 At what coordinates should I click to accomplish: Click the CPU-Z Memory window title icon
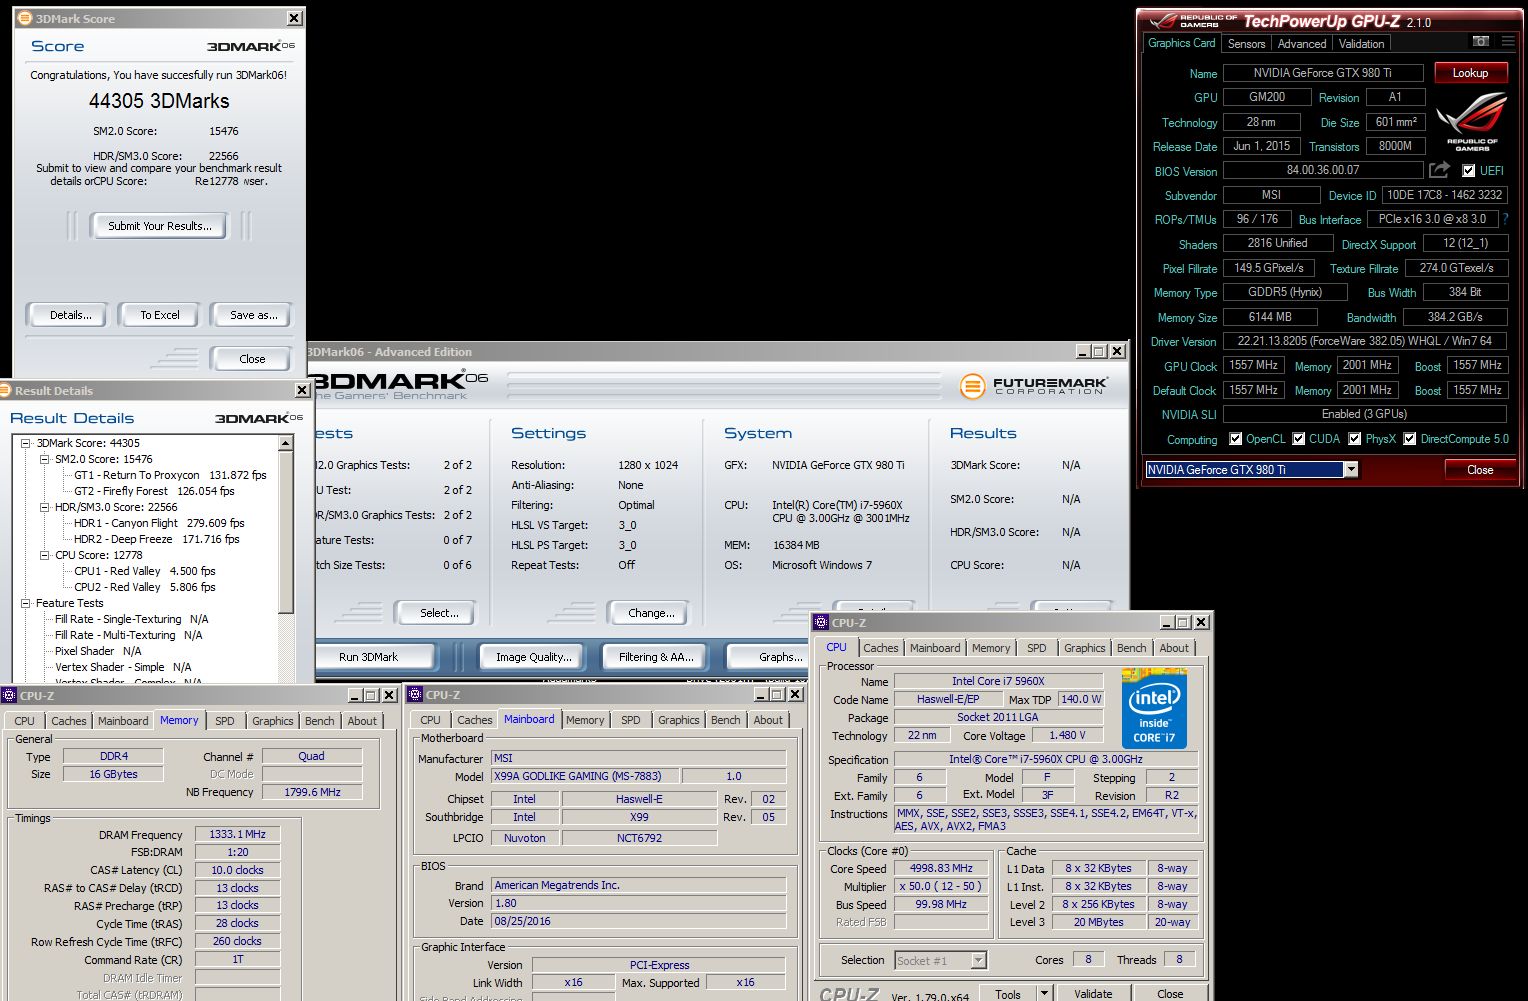pyautogui.click(x=9, y=695)
